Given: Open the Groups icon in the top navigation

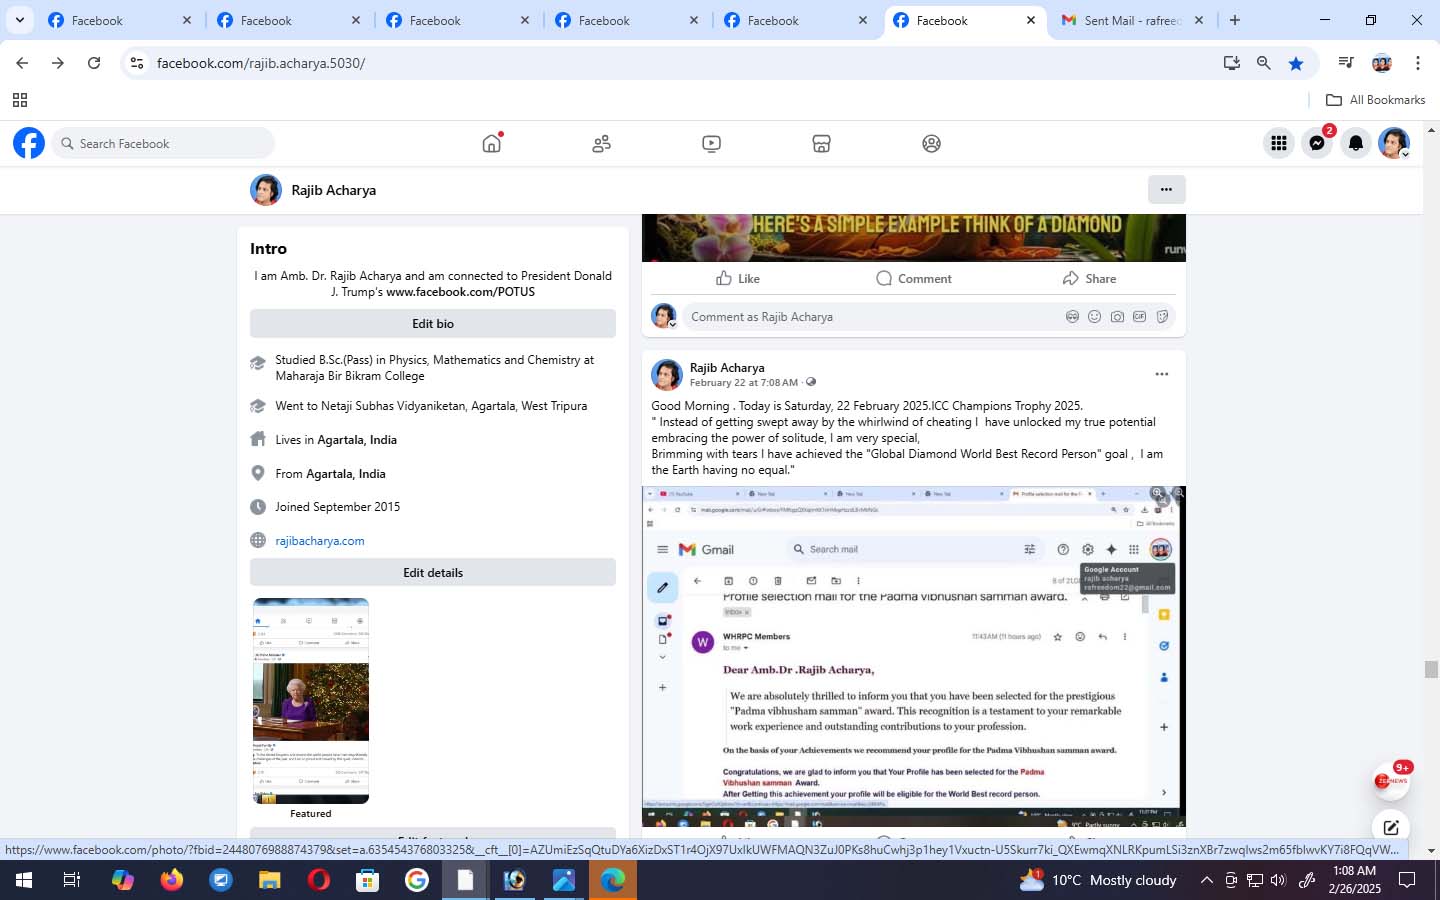Looking at the screenshot, I should click(x=931, y=144).
